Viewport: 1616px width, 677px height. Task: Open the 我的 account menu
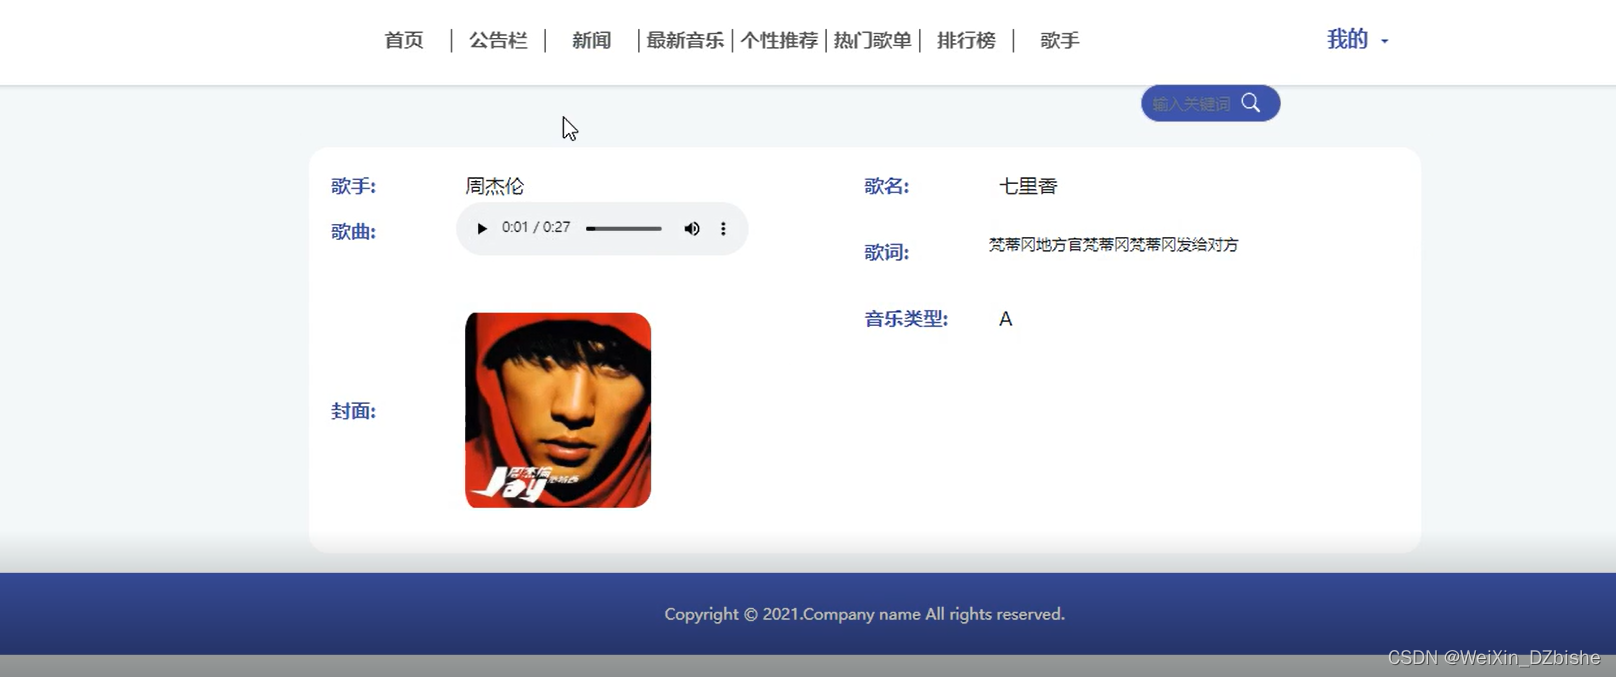pyautogui.click(x=1347, y=39)
